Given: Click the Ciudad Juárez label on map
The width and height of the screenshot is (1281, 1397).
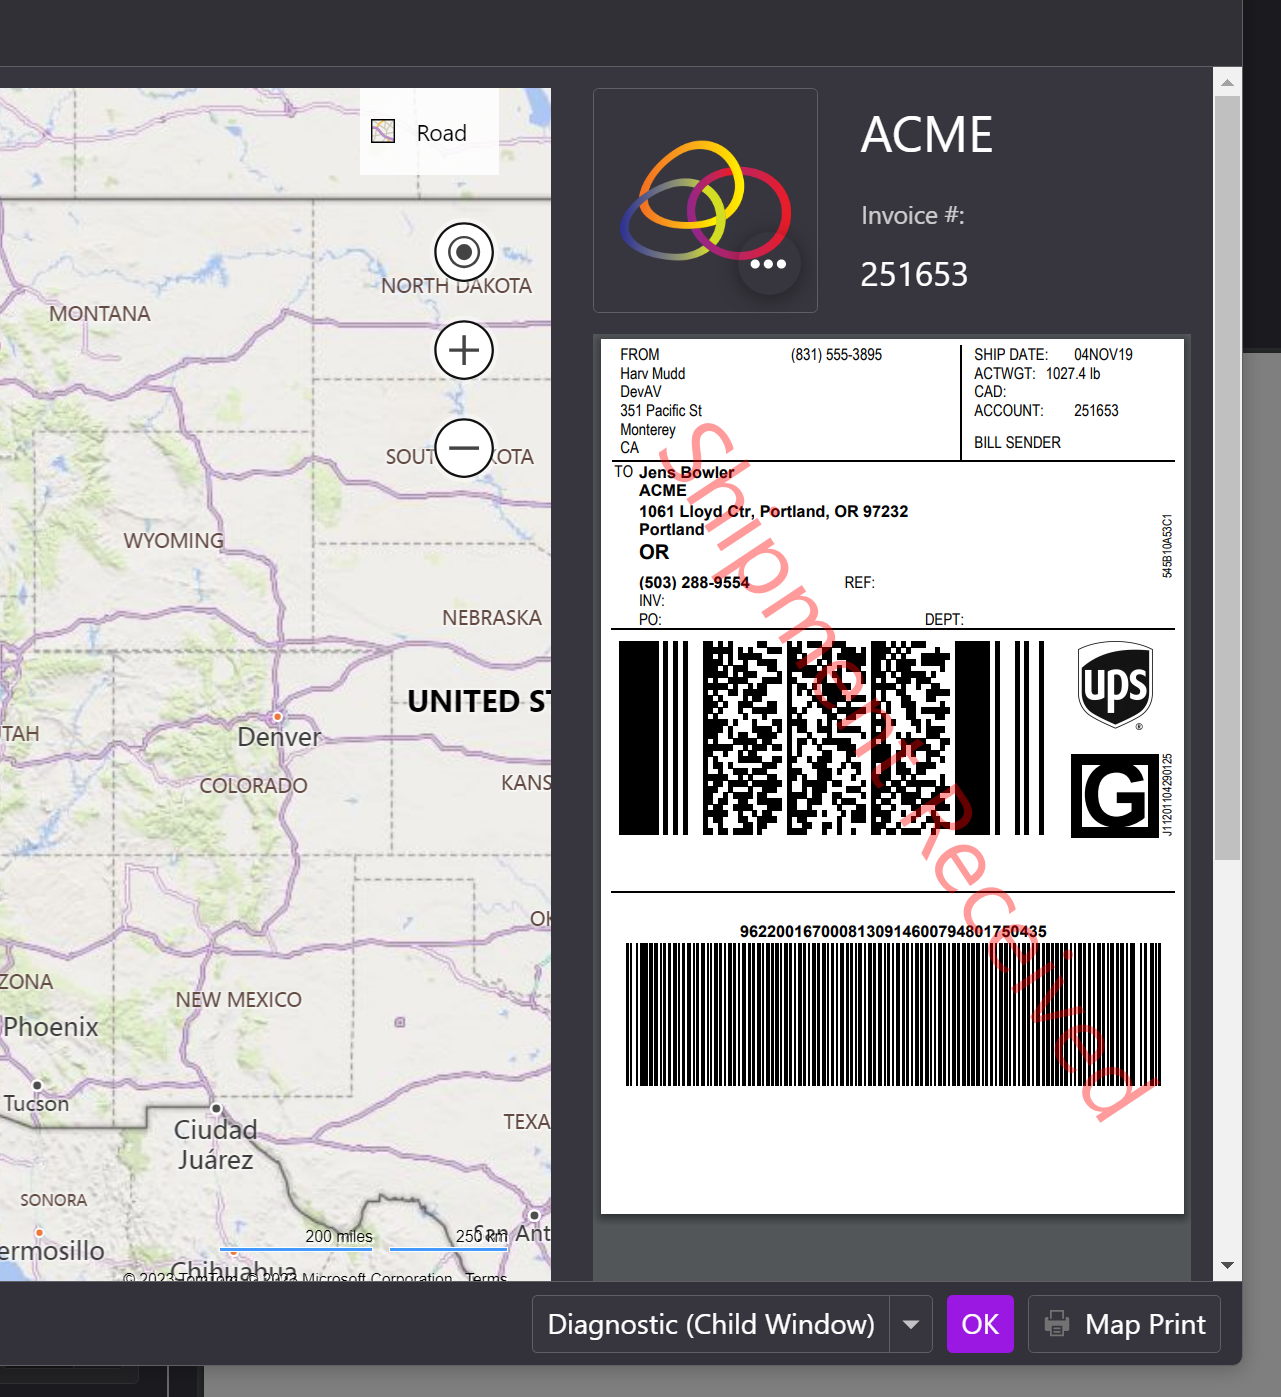Looking at the screenshot, I should (x=215, y=1145).
